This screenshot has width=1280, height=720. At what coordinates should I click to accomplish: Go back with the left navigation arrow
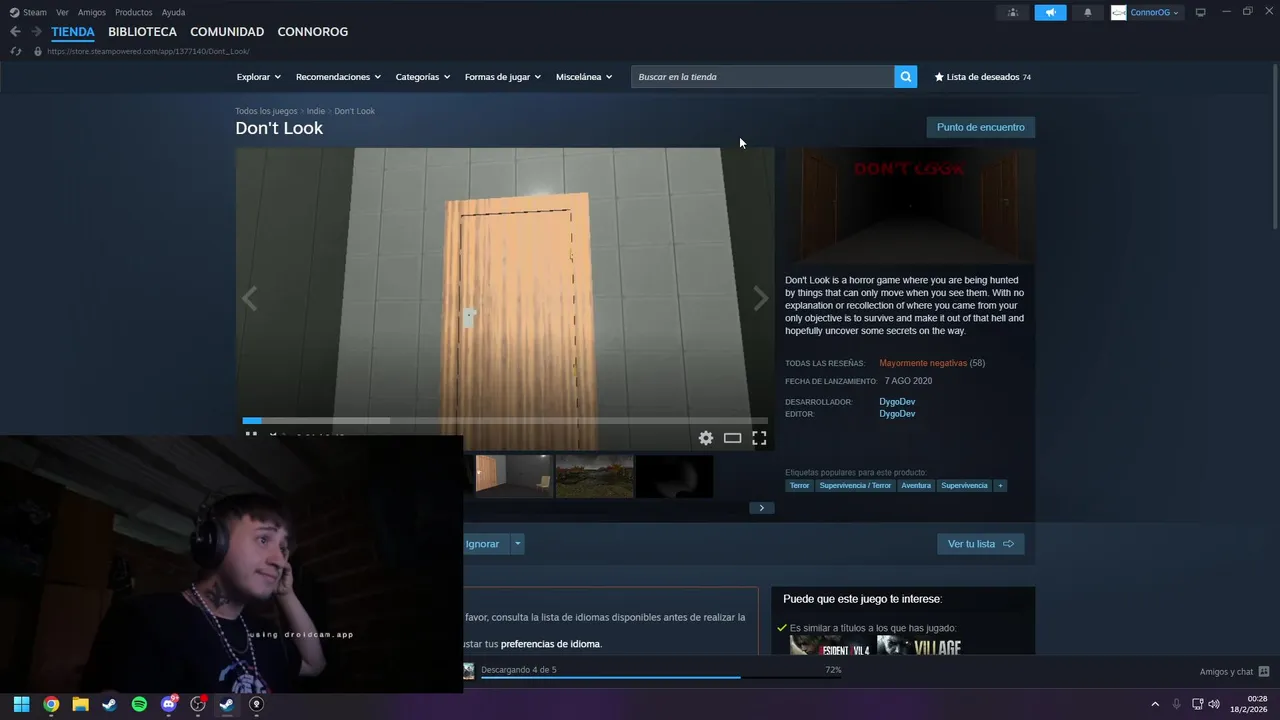pyautogui.click(x=15, y=32)
